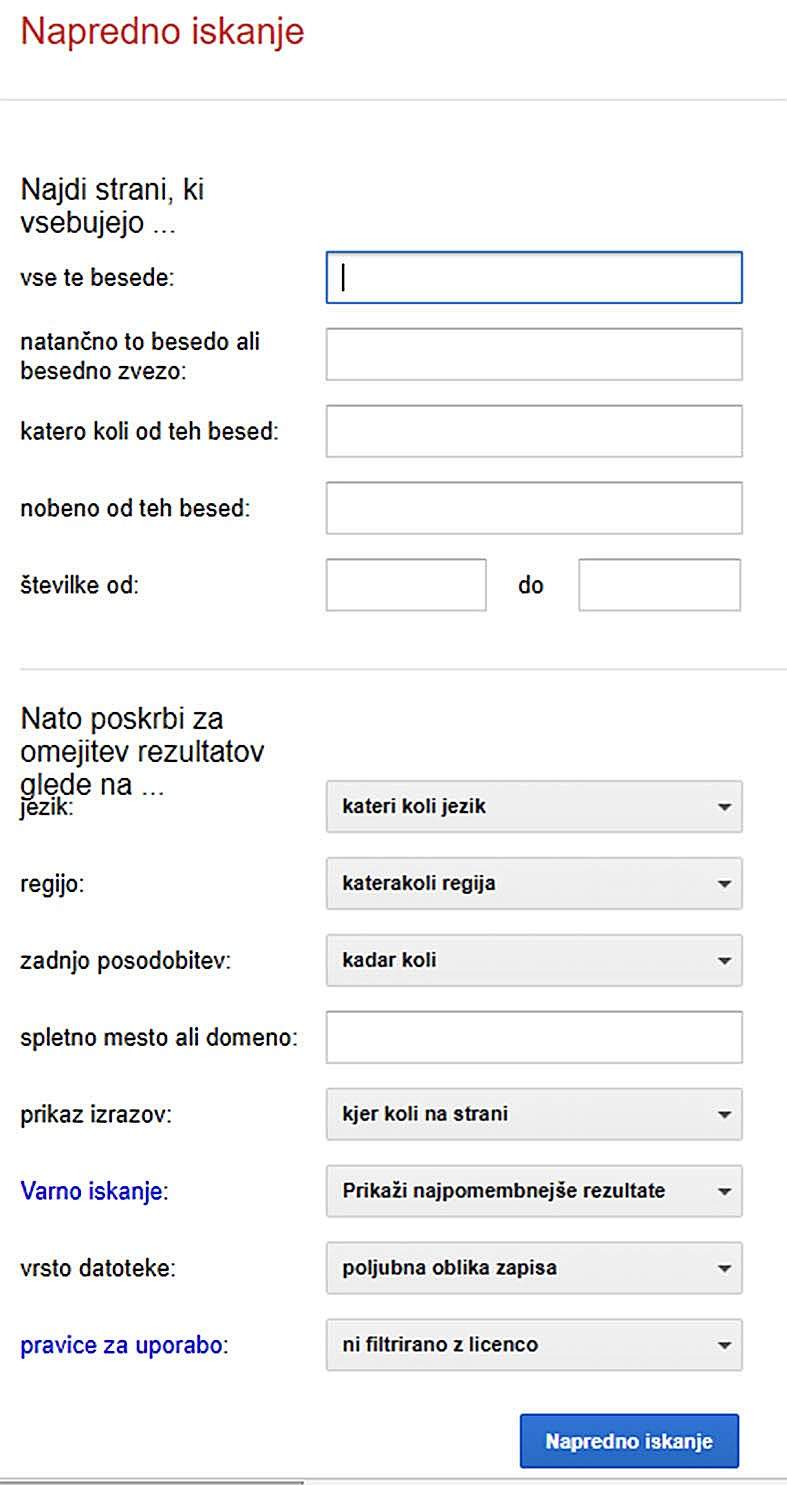Click the horizontal scrollbar at the bottom
This screenshot has width=787, height=1485.
click(150, 1481)
